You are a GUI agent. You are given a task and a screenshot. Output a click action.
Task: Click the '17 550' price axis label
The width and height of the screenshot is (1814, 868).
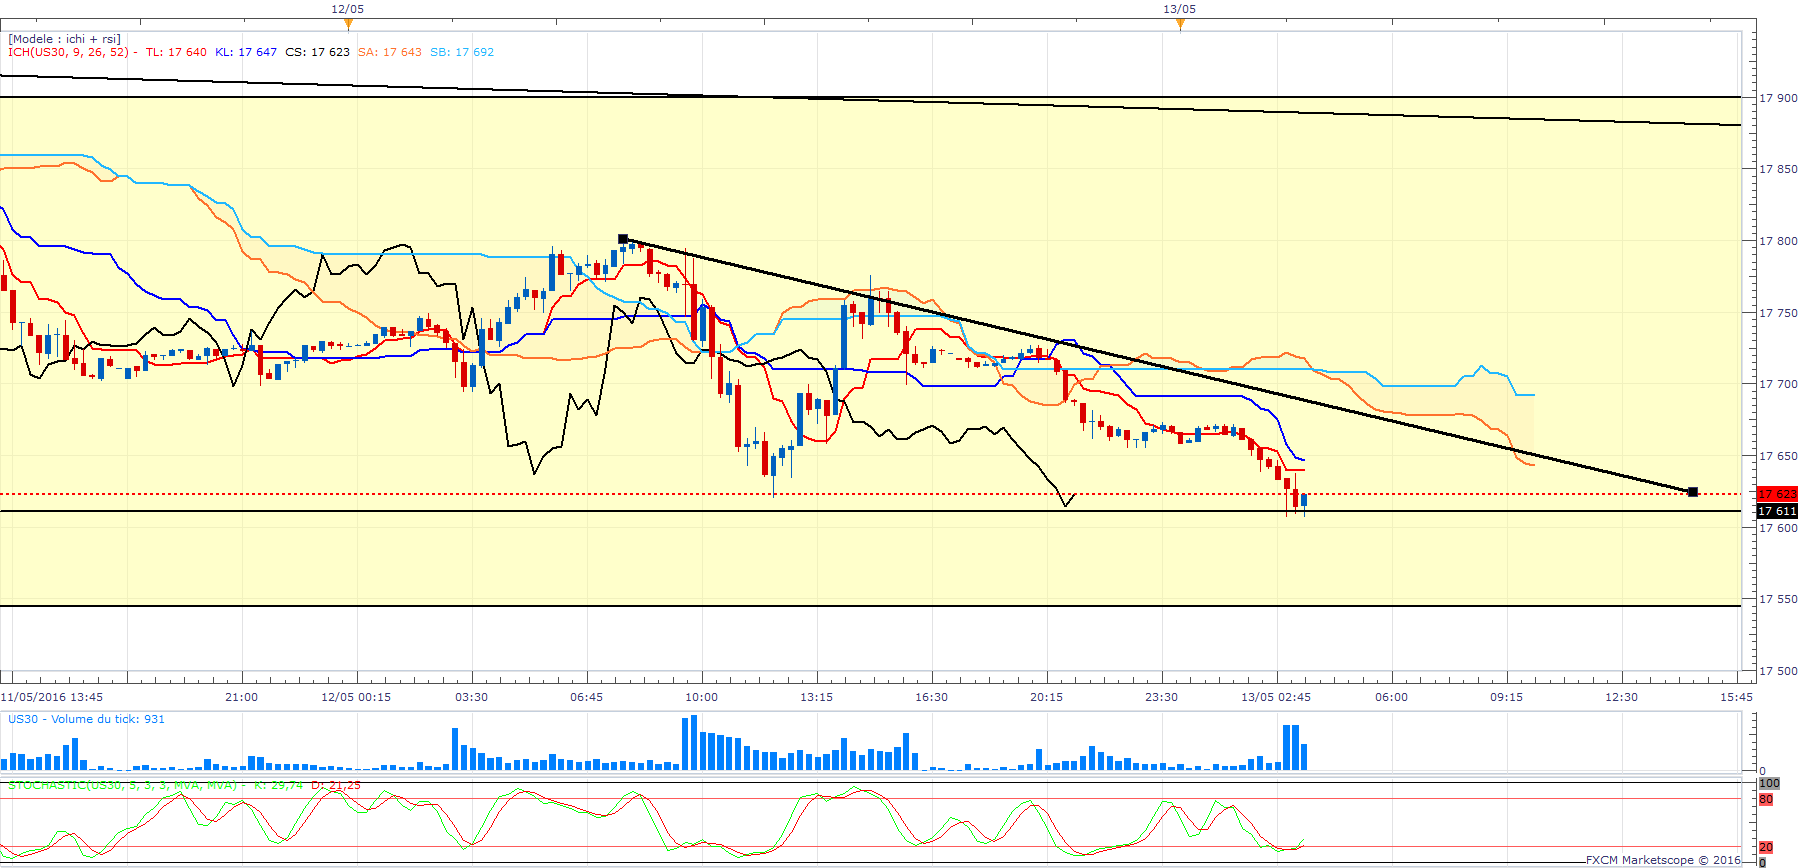coord(1778,599)
